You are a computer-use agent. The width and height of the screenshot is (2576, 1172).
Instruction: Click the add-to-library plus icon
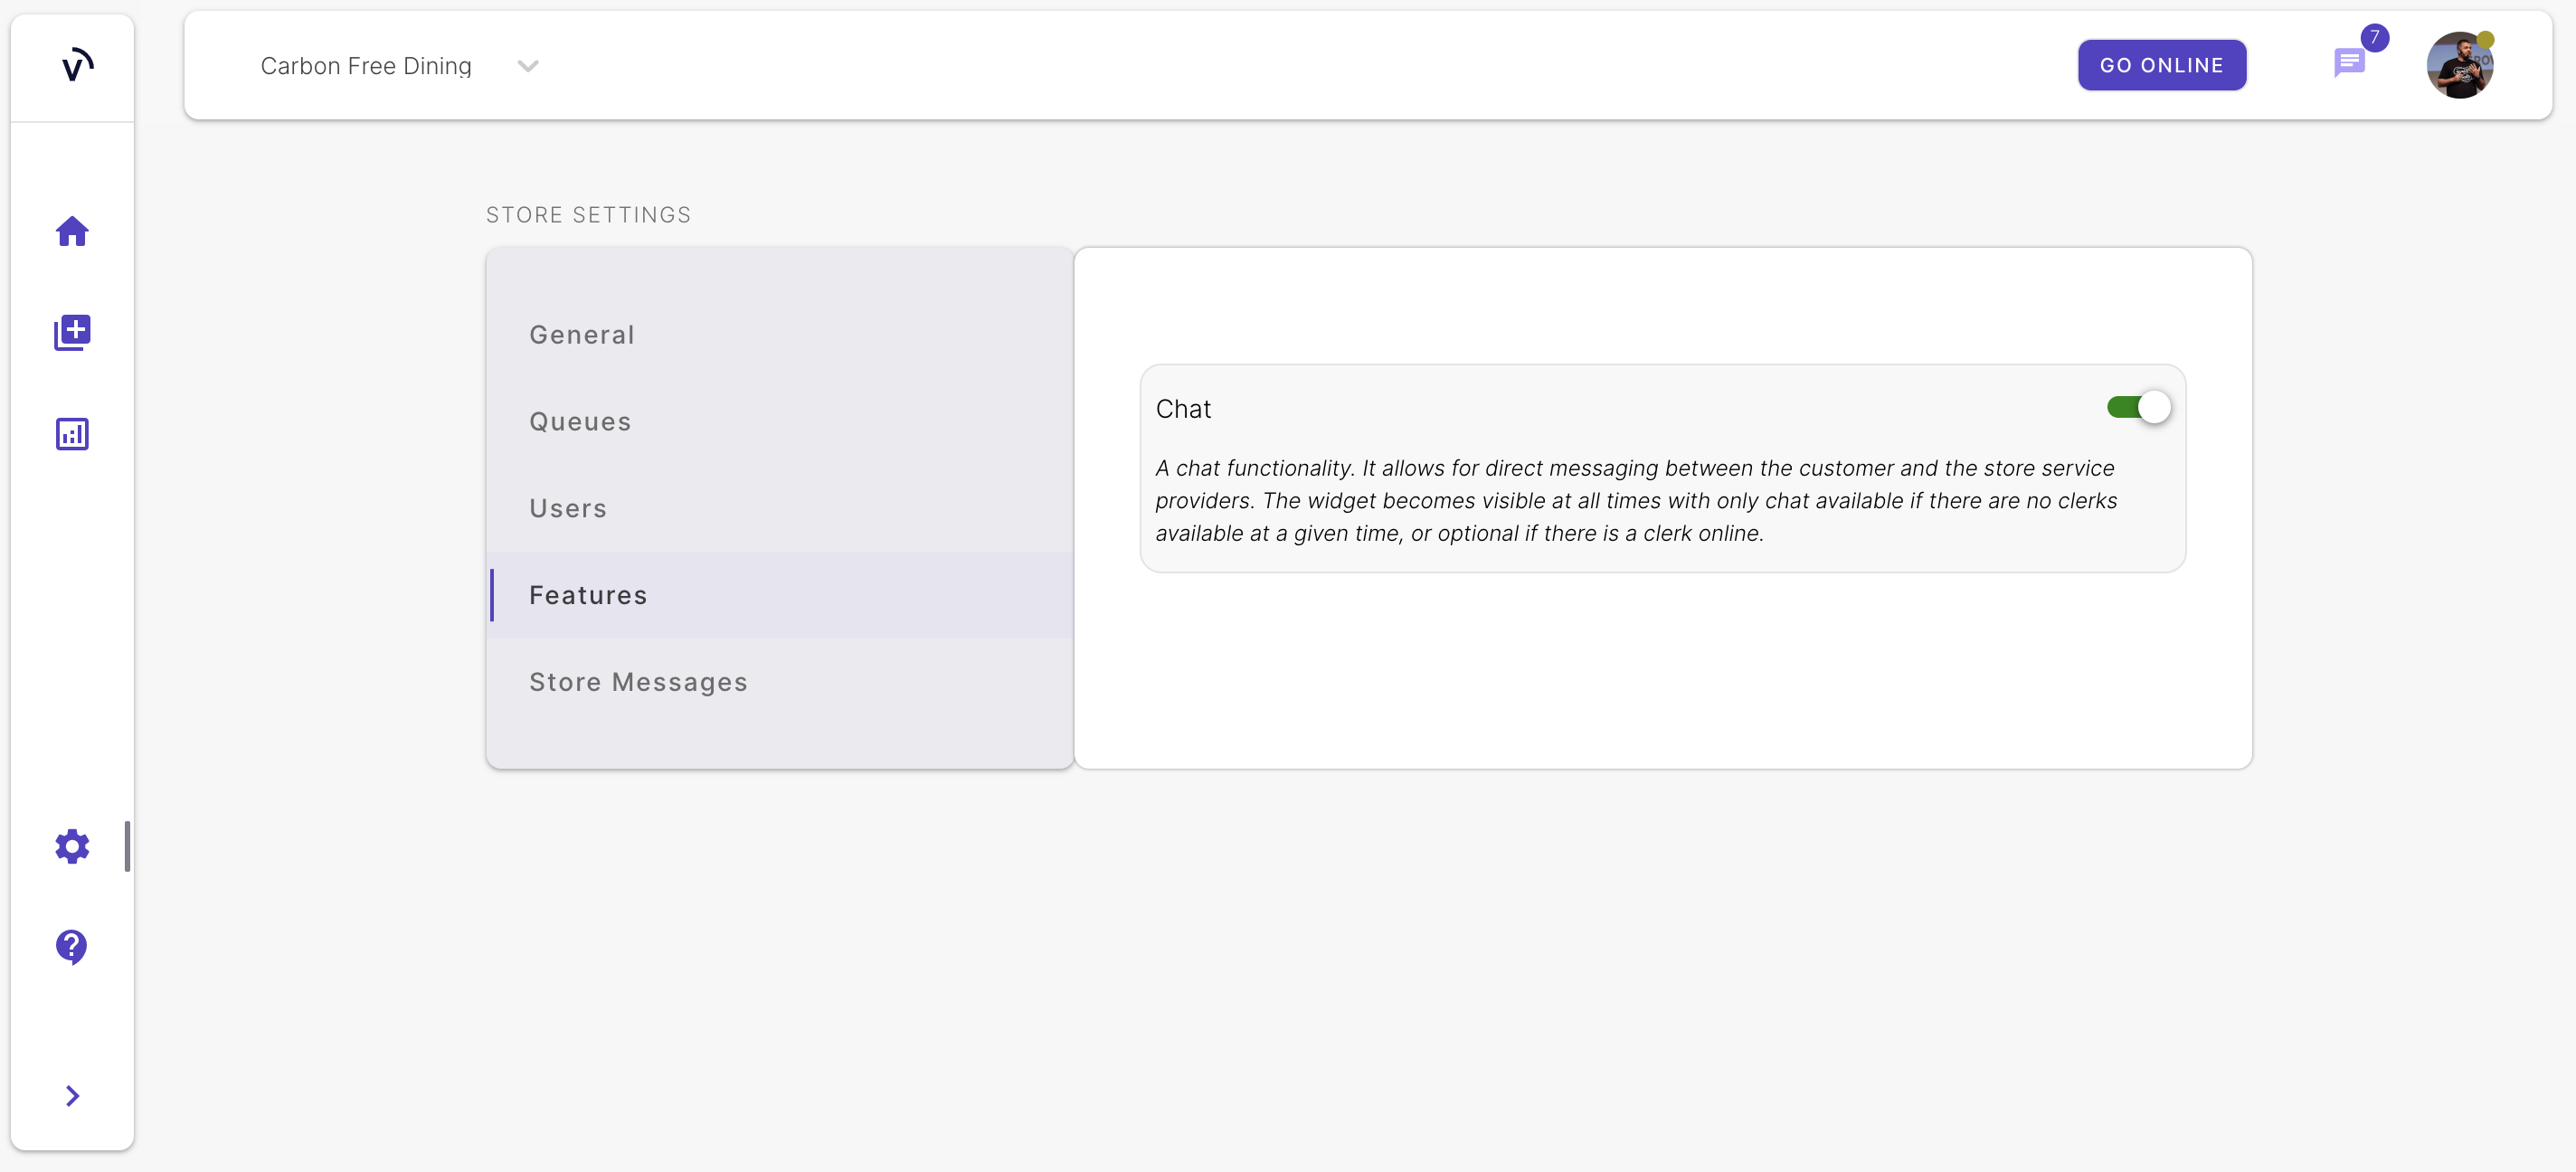pyautogui.click(x=72, y=332)
